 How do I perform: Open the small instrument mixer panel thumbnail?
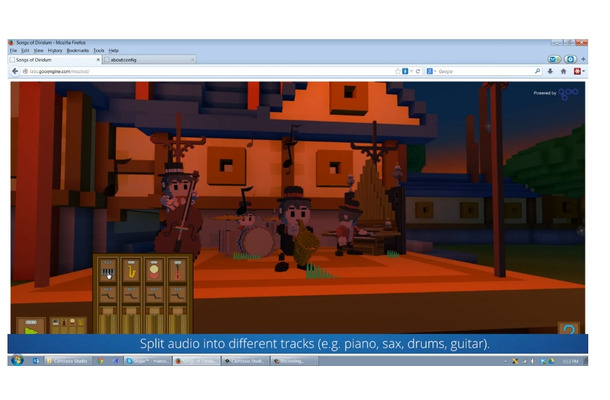point(68,326)
